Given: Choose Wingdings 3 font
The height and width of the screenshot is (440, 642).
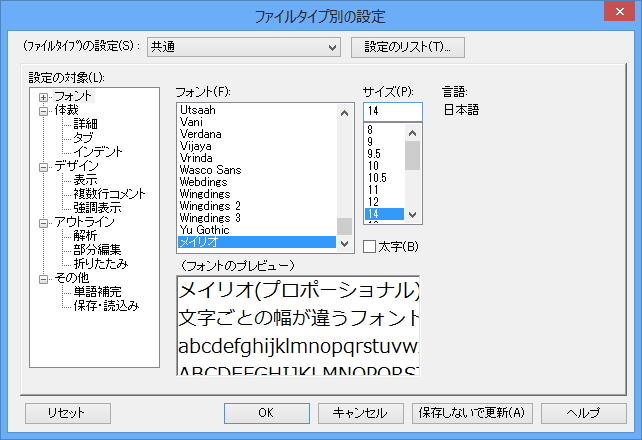Looking at the screenshot, I should [x=257, y=218].
